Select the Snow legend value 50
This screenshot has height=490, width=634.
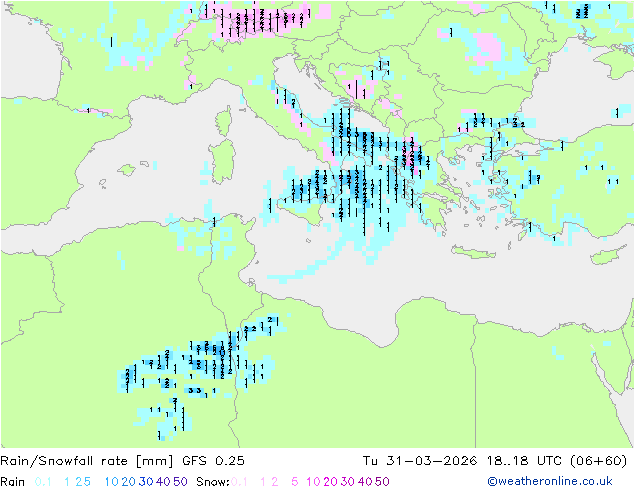point(382,482)
